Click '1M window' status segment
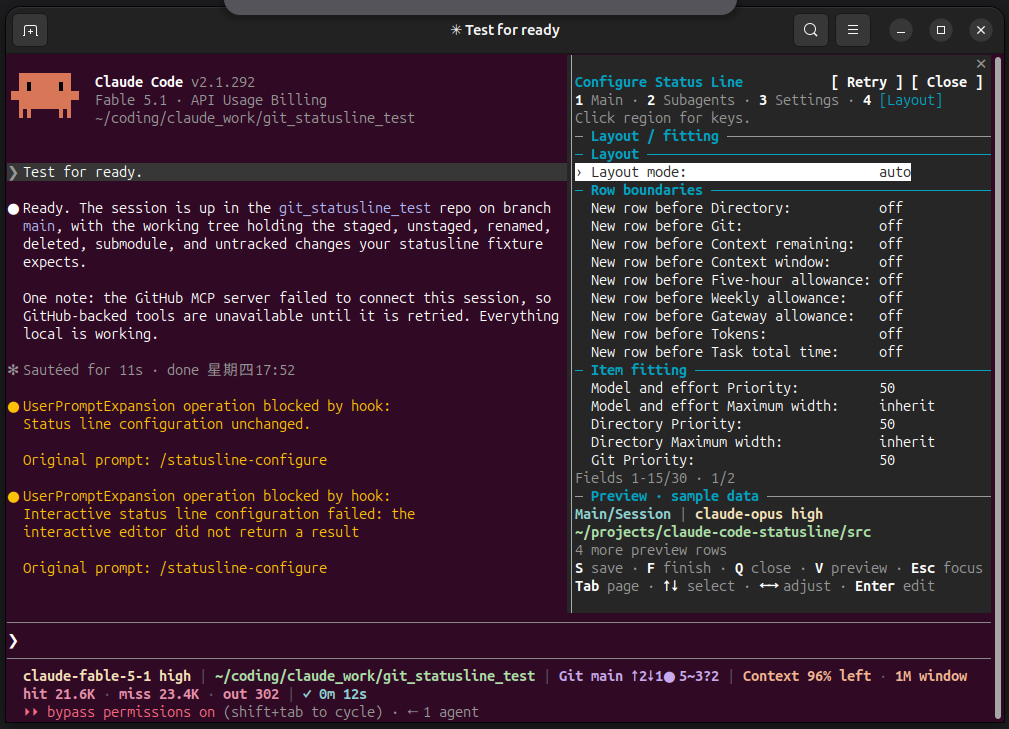This screenshot has height=729, width=1009. click(x=930, y=676)
